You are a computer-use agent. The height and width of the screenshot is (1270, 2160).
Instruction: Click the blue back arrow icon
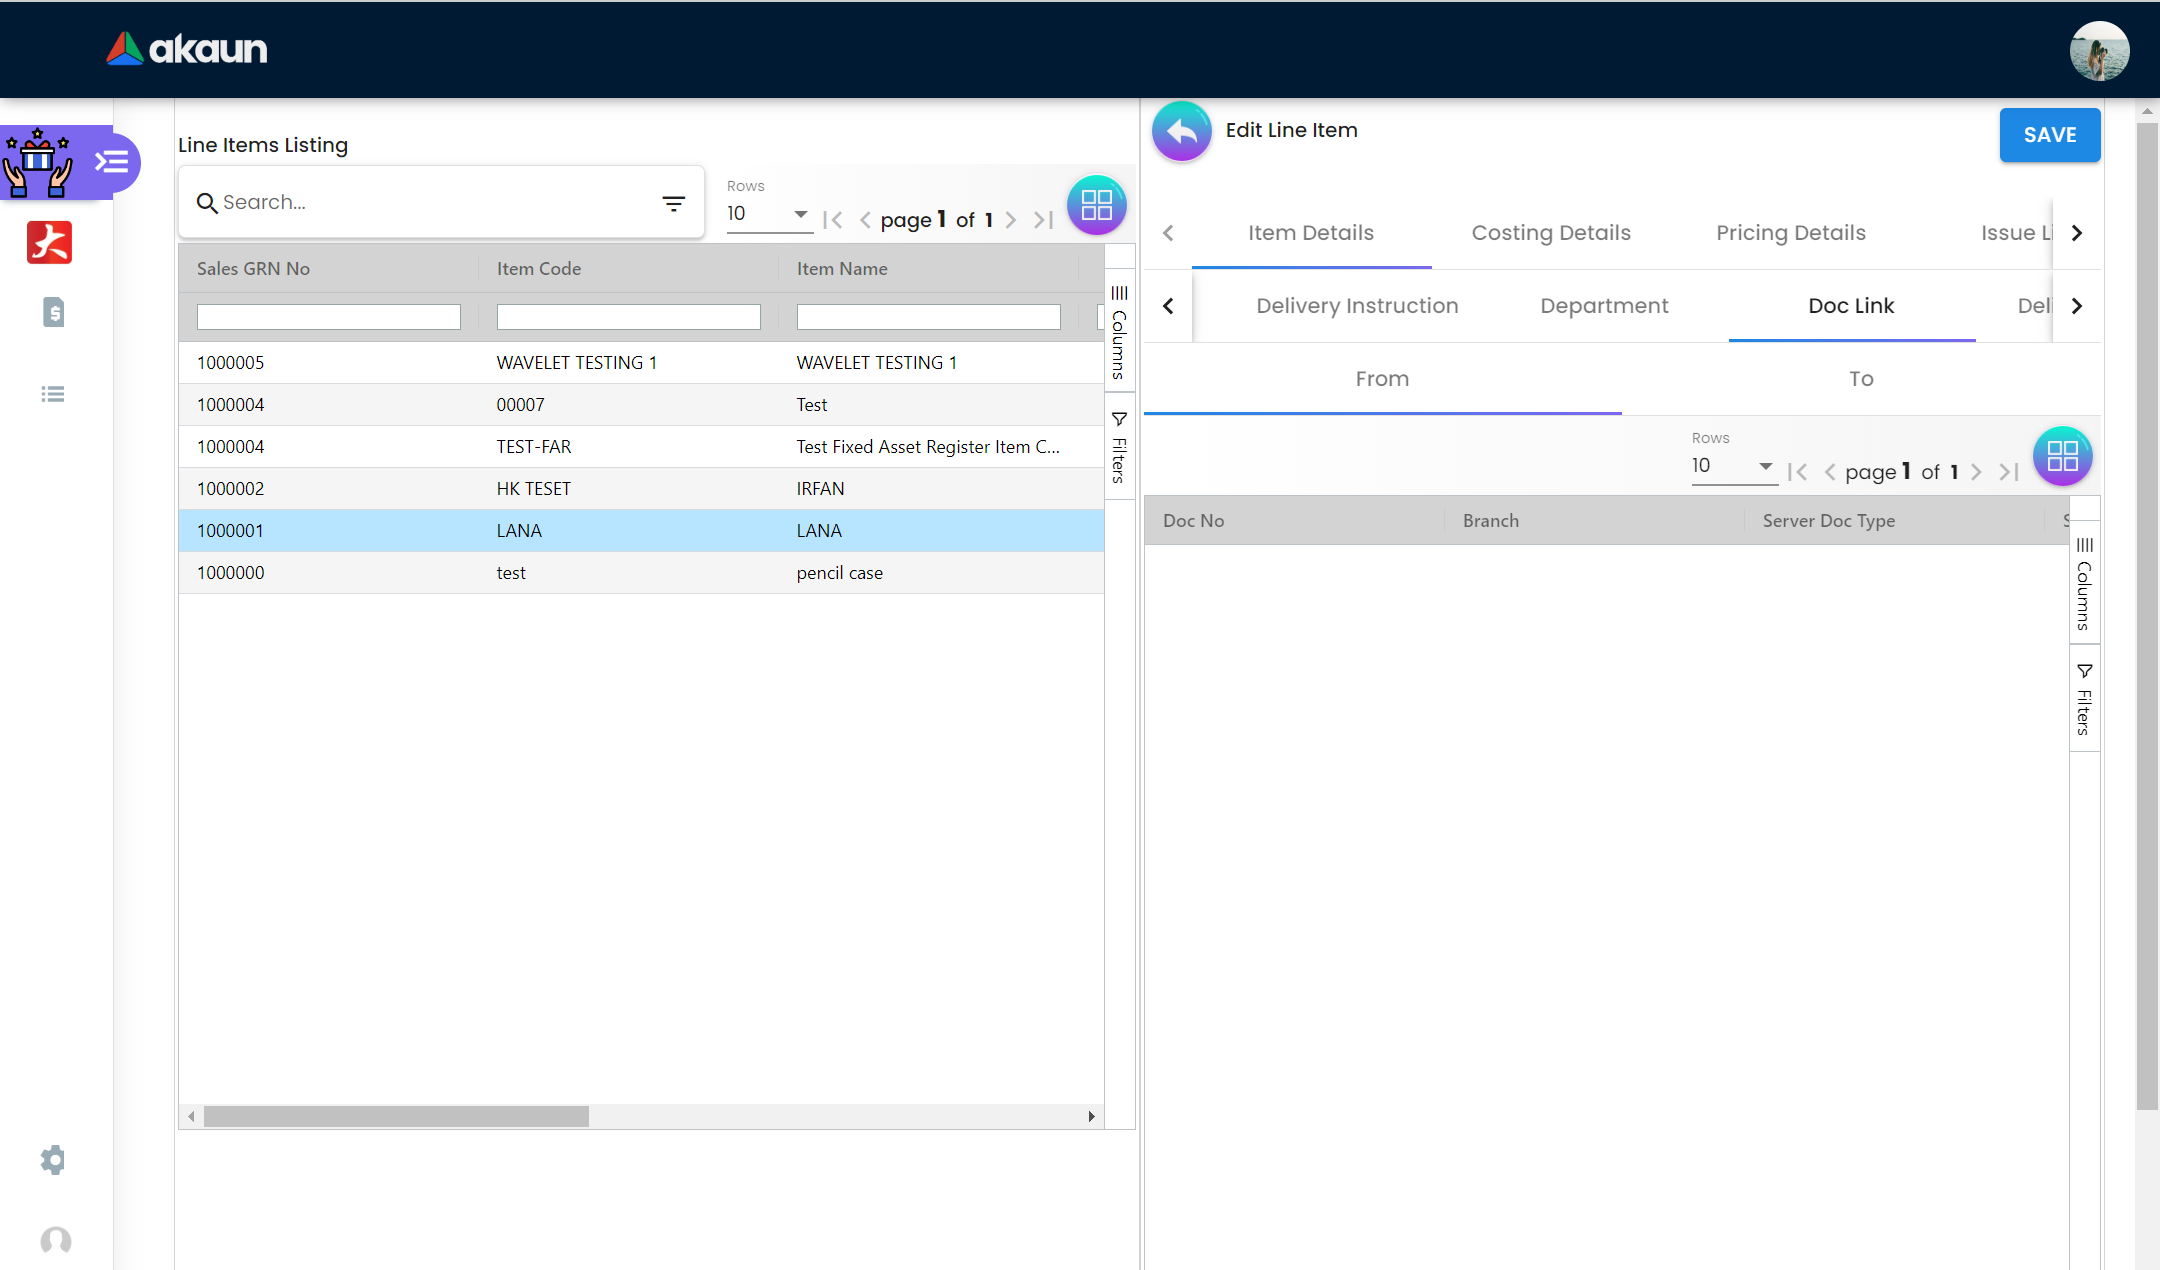[x=1181, y=131]
